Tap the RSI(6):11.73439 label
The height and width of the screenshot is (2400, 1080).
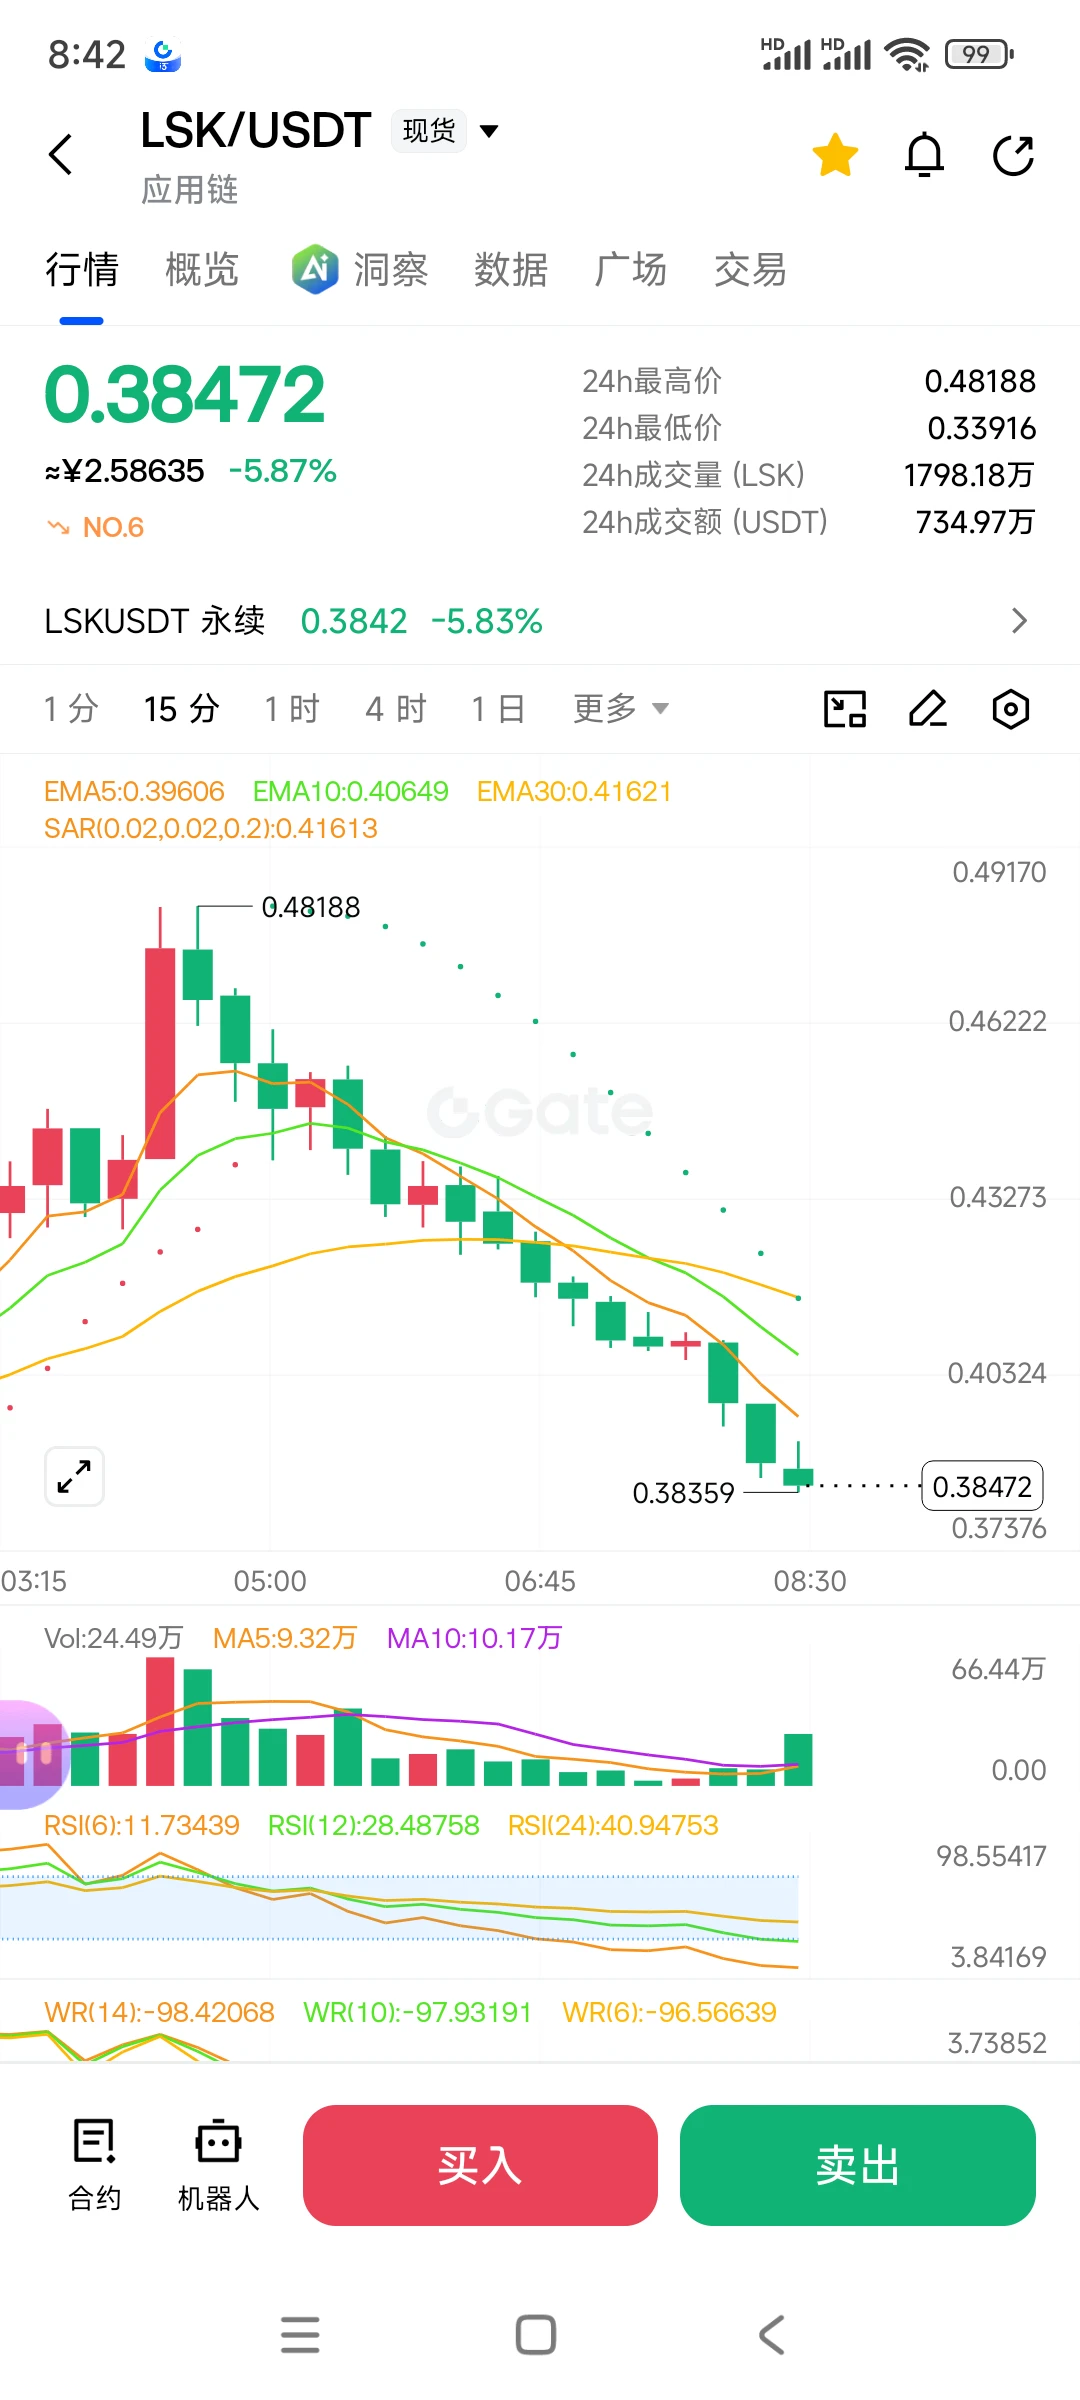(142, 1826)
